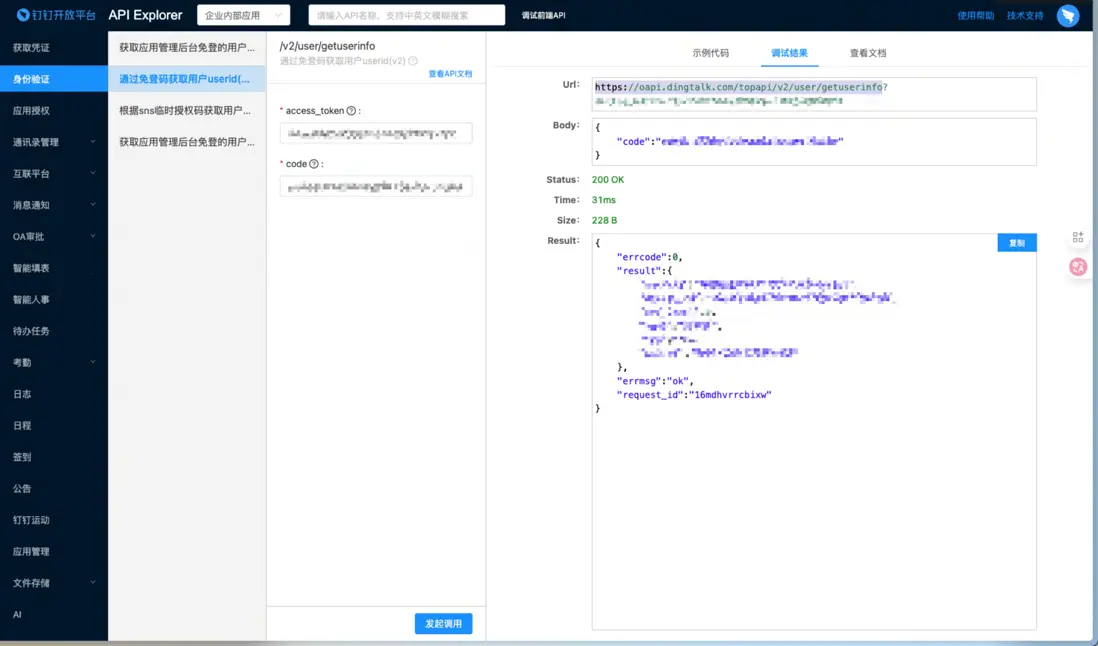Click the 复制 button on result box
This screenshot has height=646, width=1098.
1017,243
